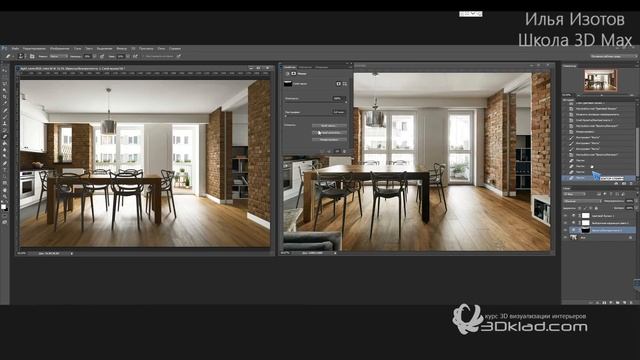Toggle pressure for size in options bar
640x360 pixels.
click(178, 56)
